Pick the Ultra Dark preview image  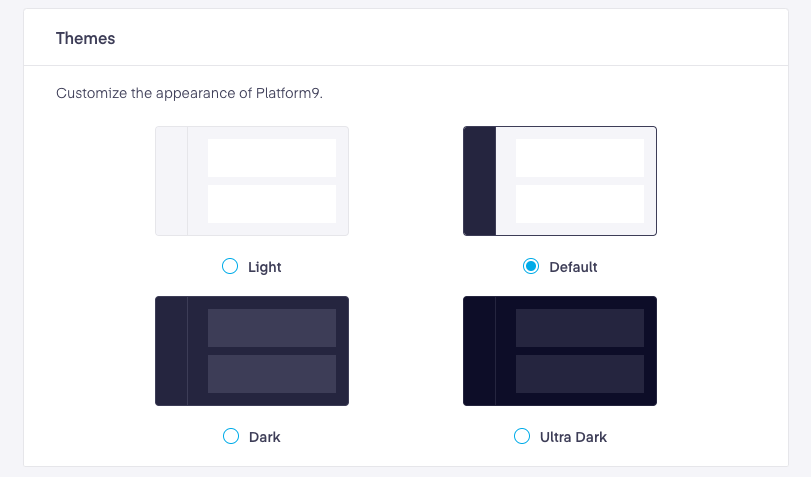pyautogui.click(x=560, y=351)
